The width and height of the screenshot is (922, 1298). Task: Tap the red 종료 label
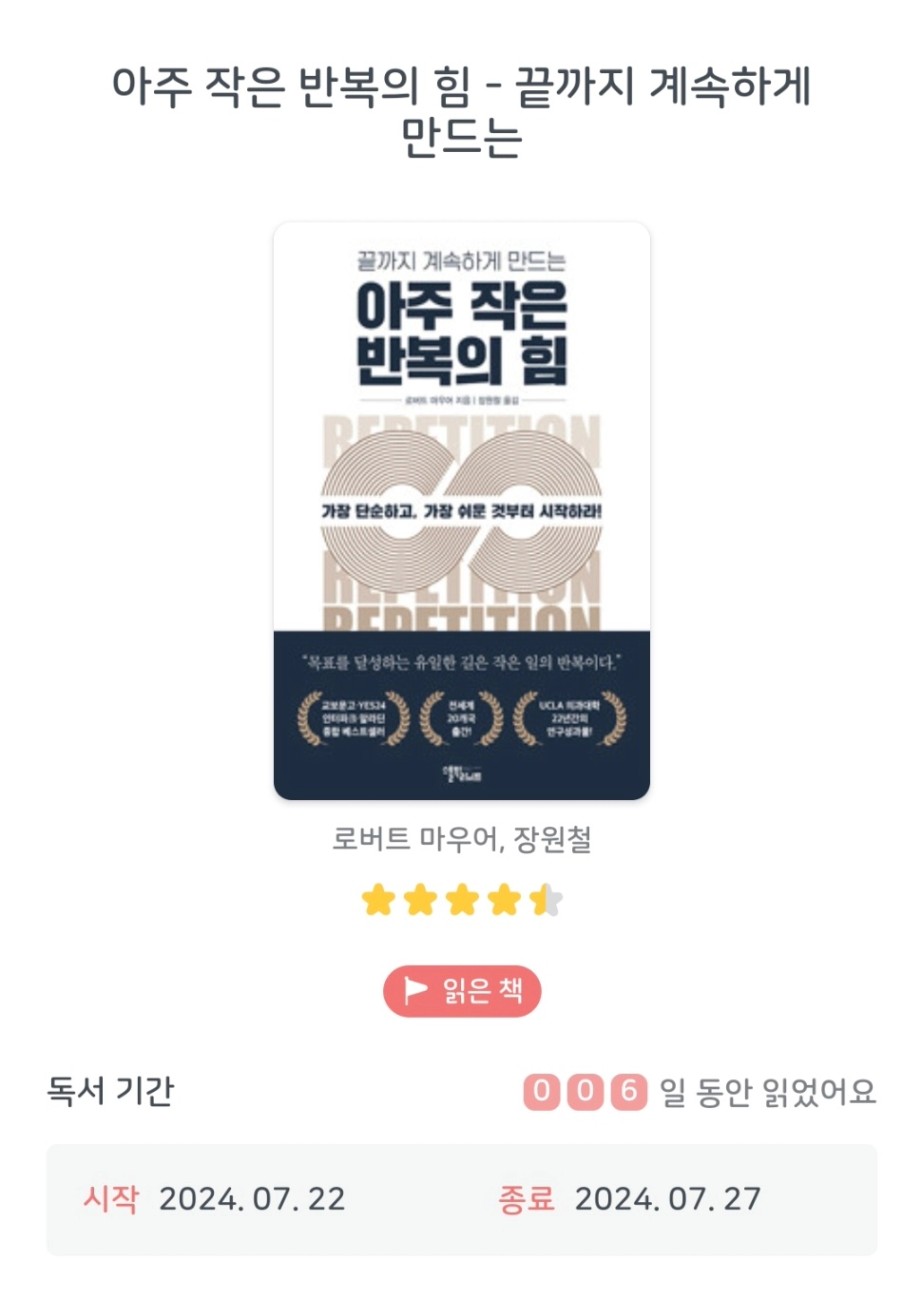tap(526, 1198)
